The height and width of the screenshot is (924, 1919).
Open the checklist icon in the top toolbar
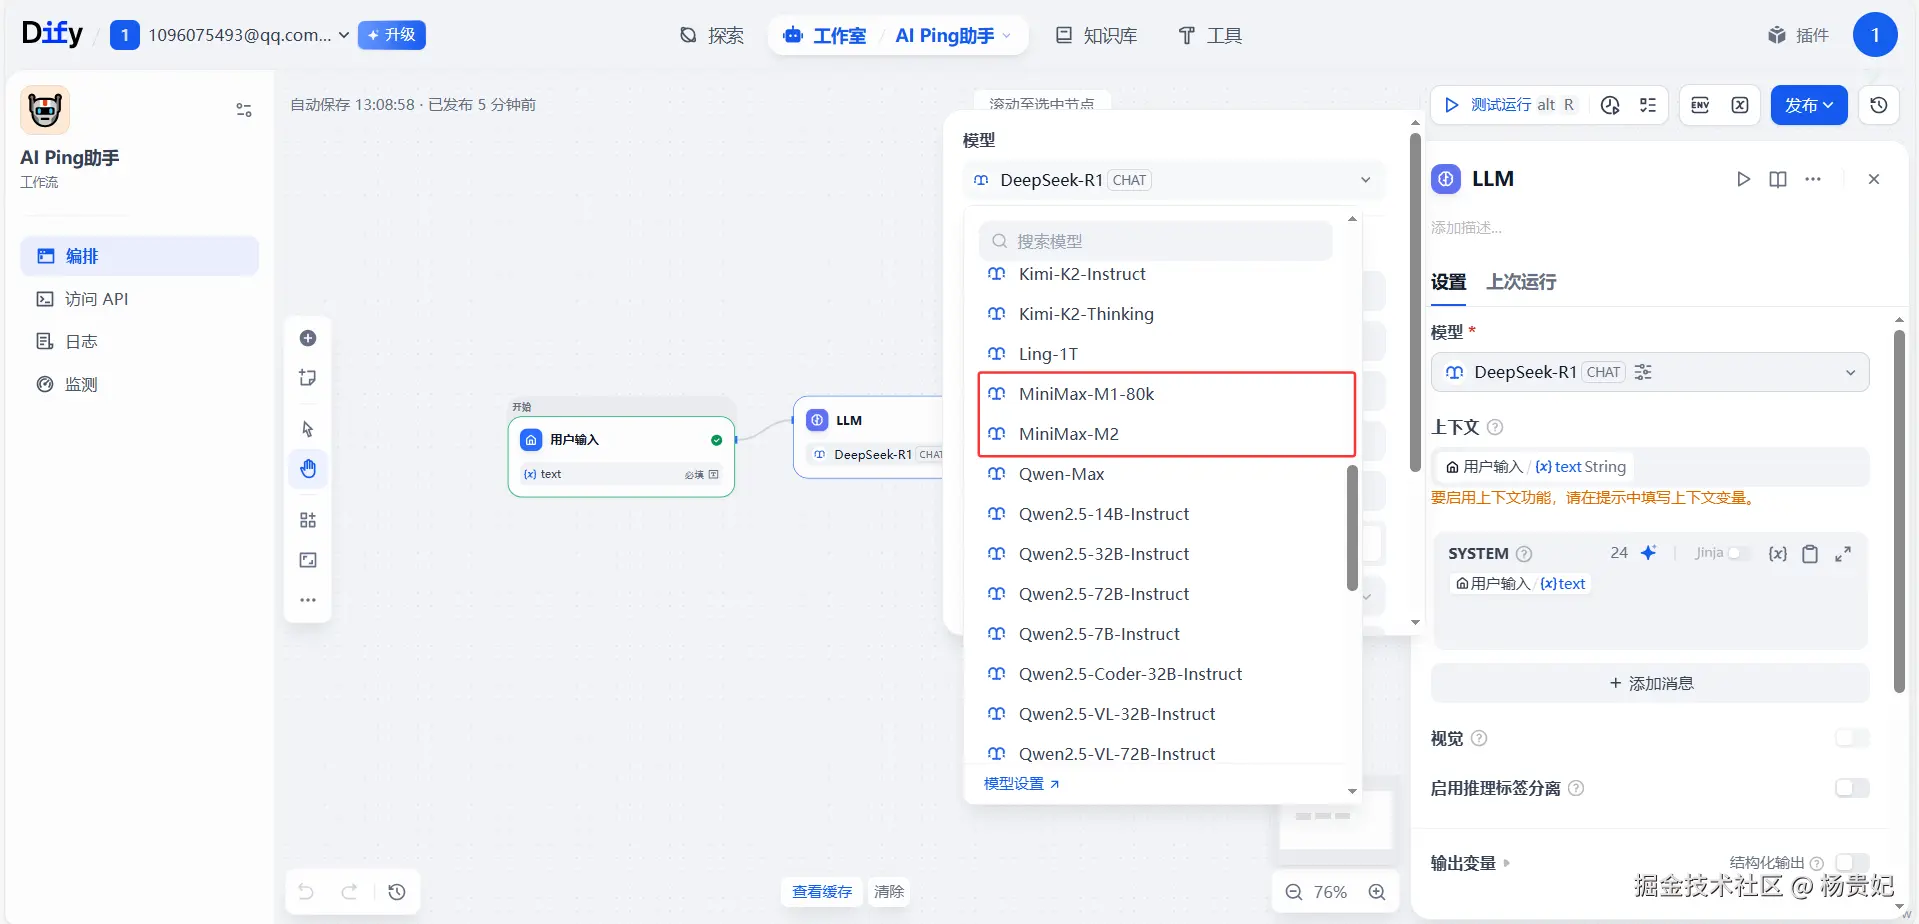coord(1648,105)
